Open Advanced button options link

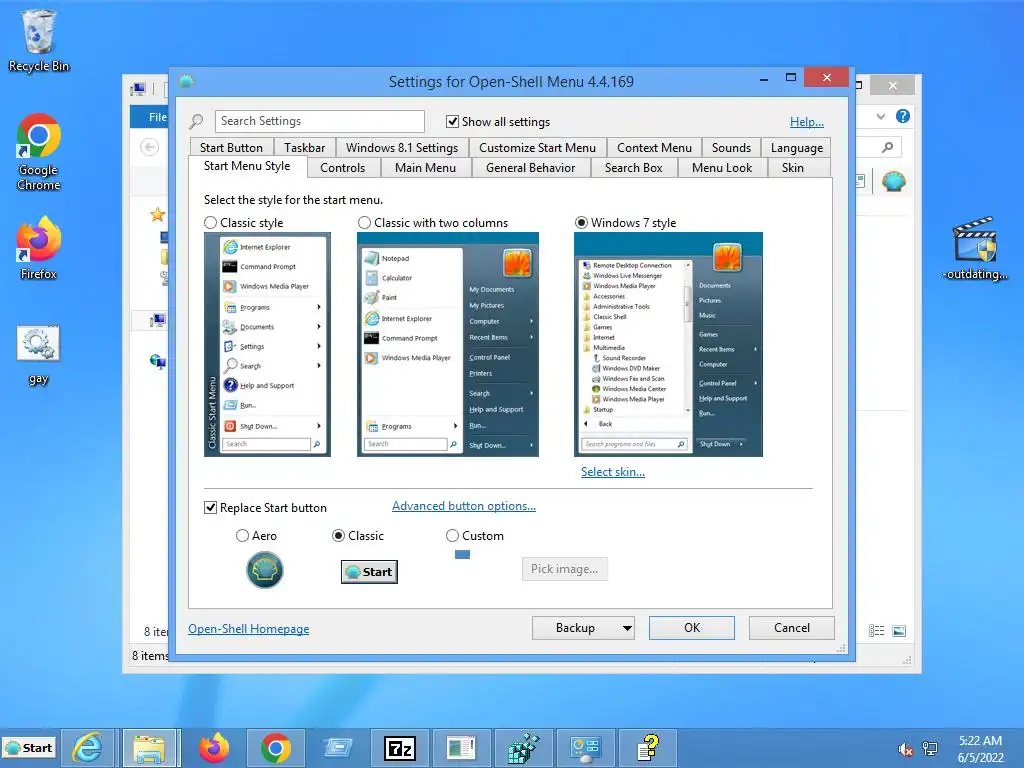tap(464, 505)
